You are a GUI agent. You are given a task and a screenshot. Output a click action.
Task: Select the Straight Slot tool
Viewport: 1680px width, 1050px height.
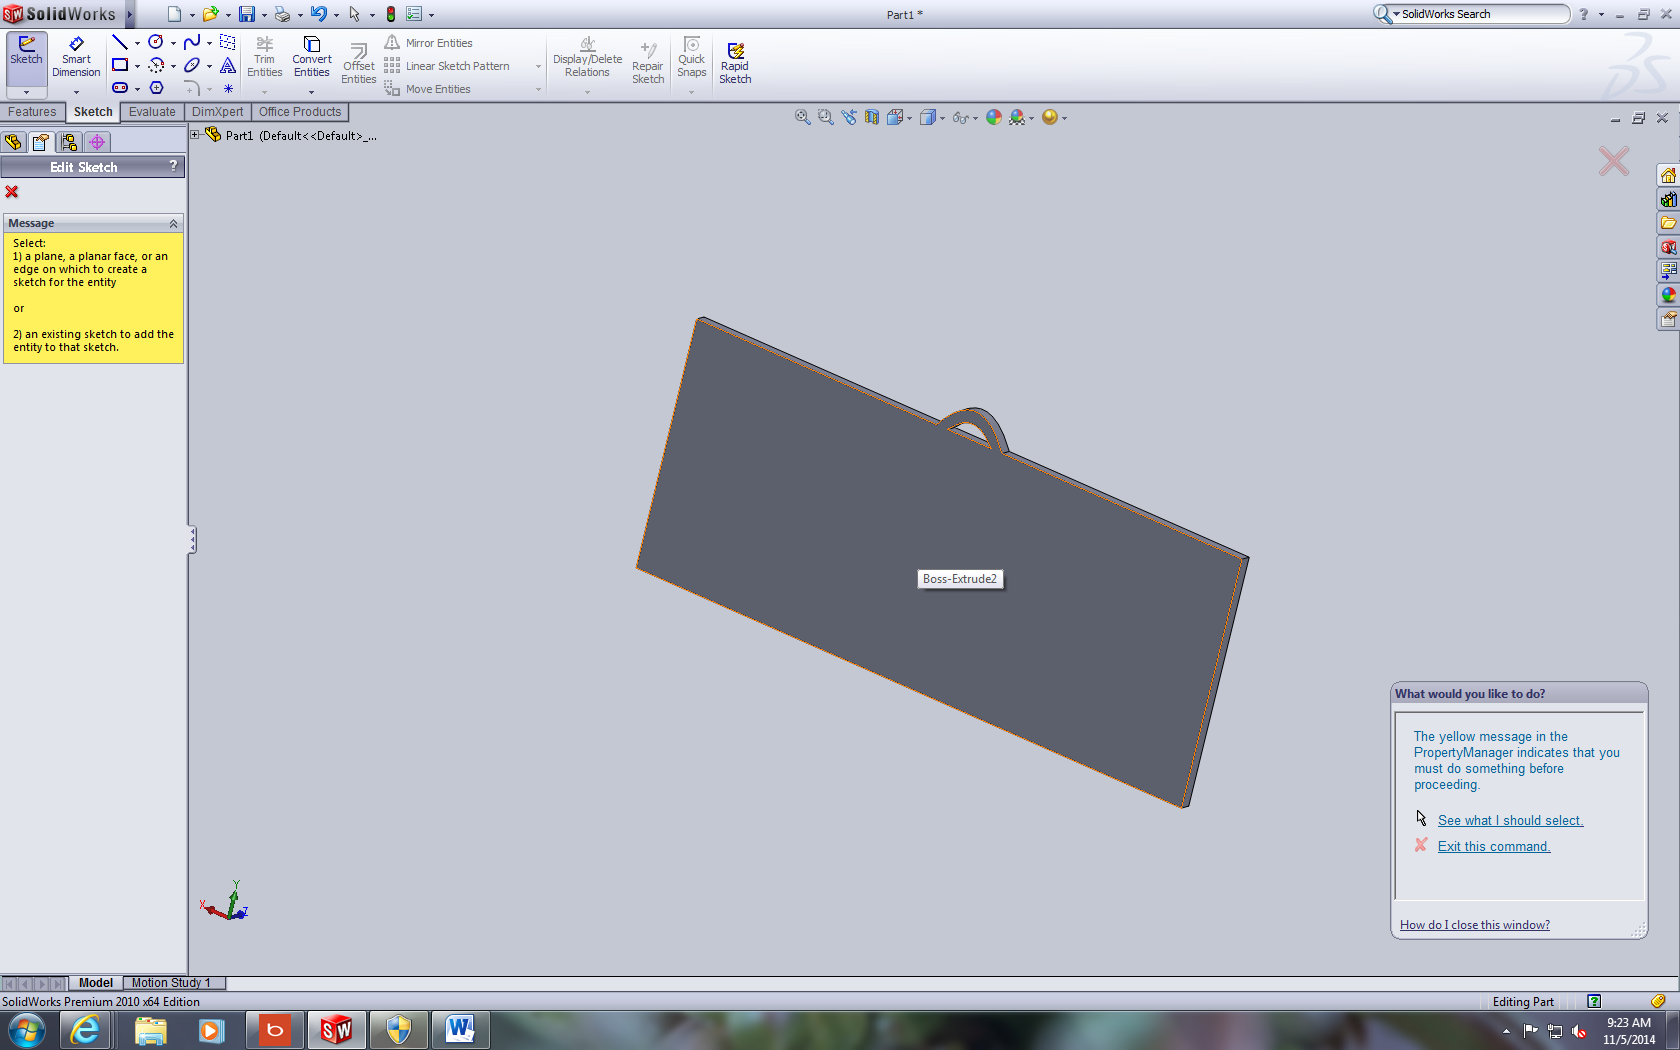coord(120,88)
